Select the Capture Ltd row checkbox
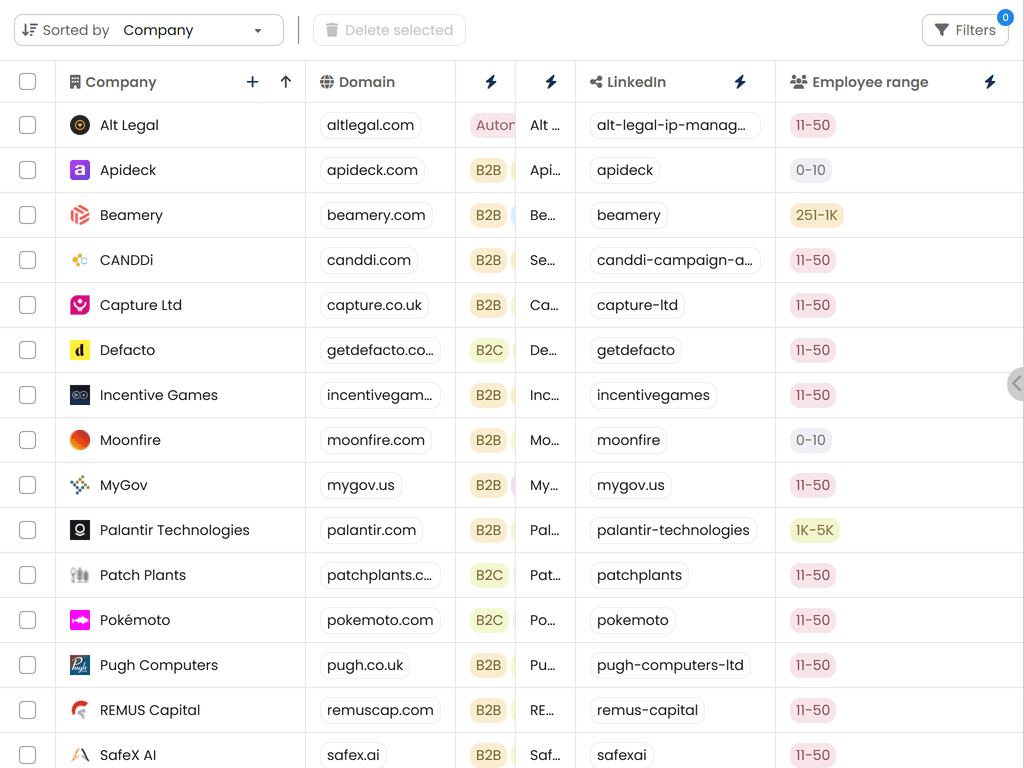The height and width of the screenshot is (768, 1024). coord(27,305)
